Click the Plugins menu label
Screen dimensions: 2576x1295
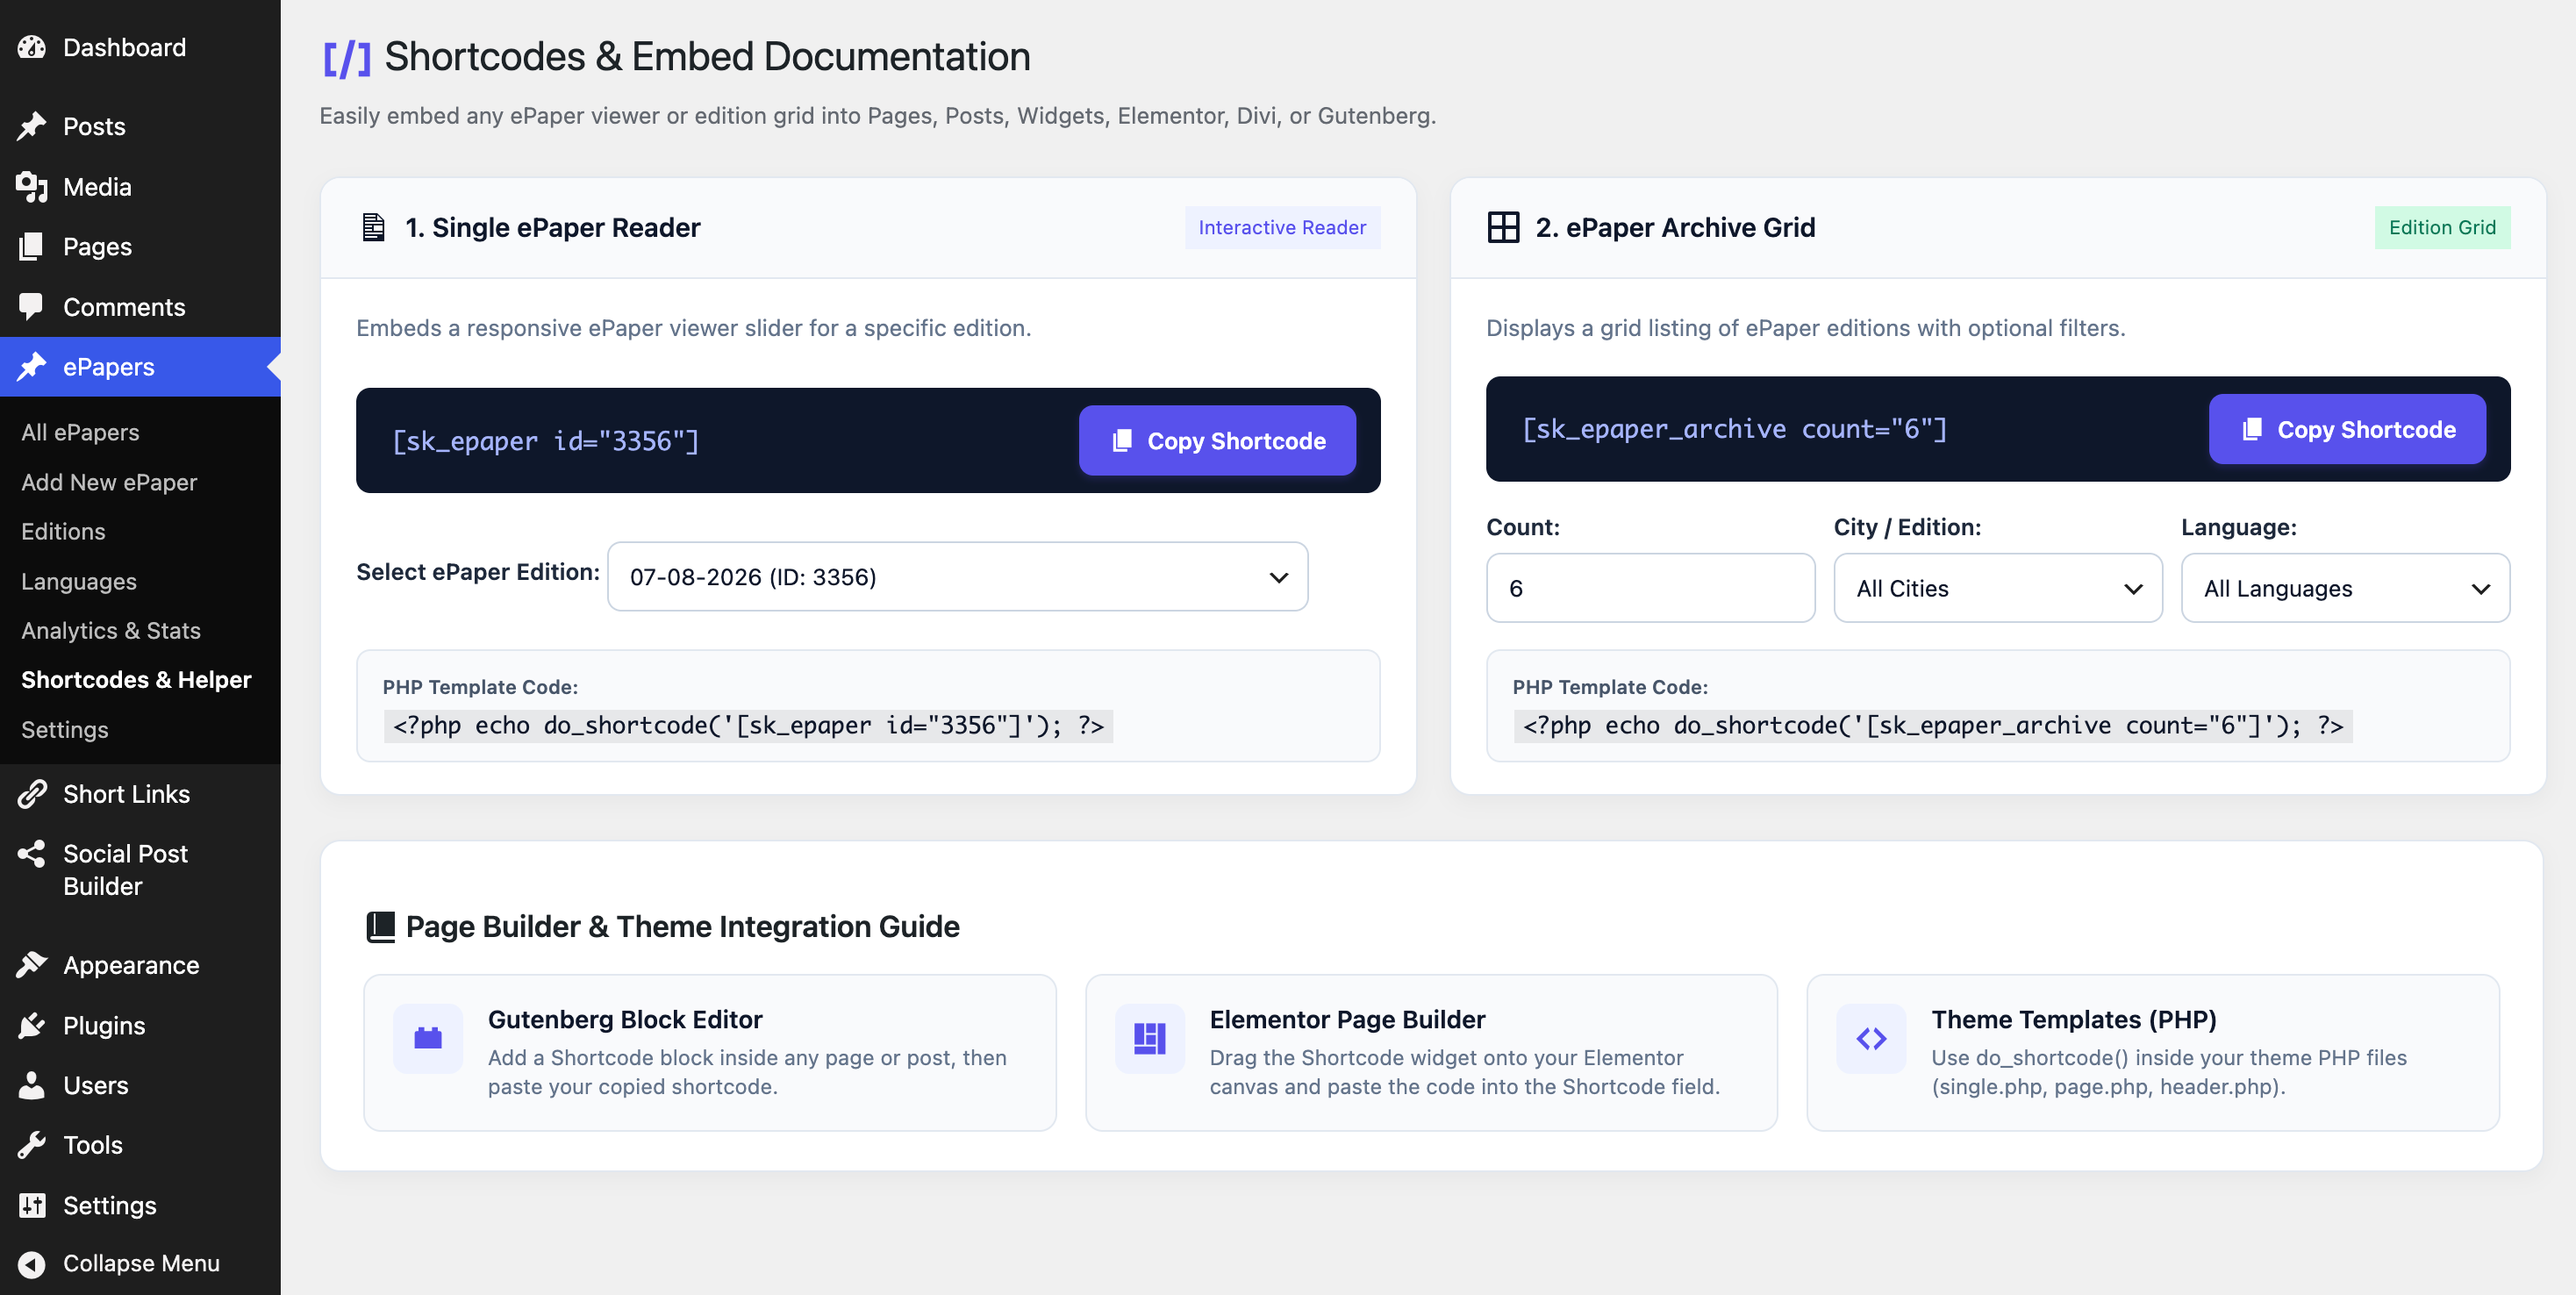pyautogui.click(x=104, y=1025)
